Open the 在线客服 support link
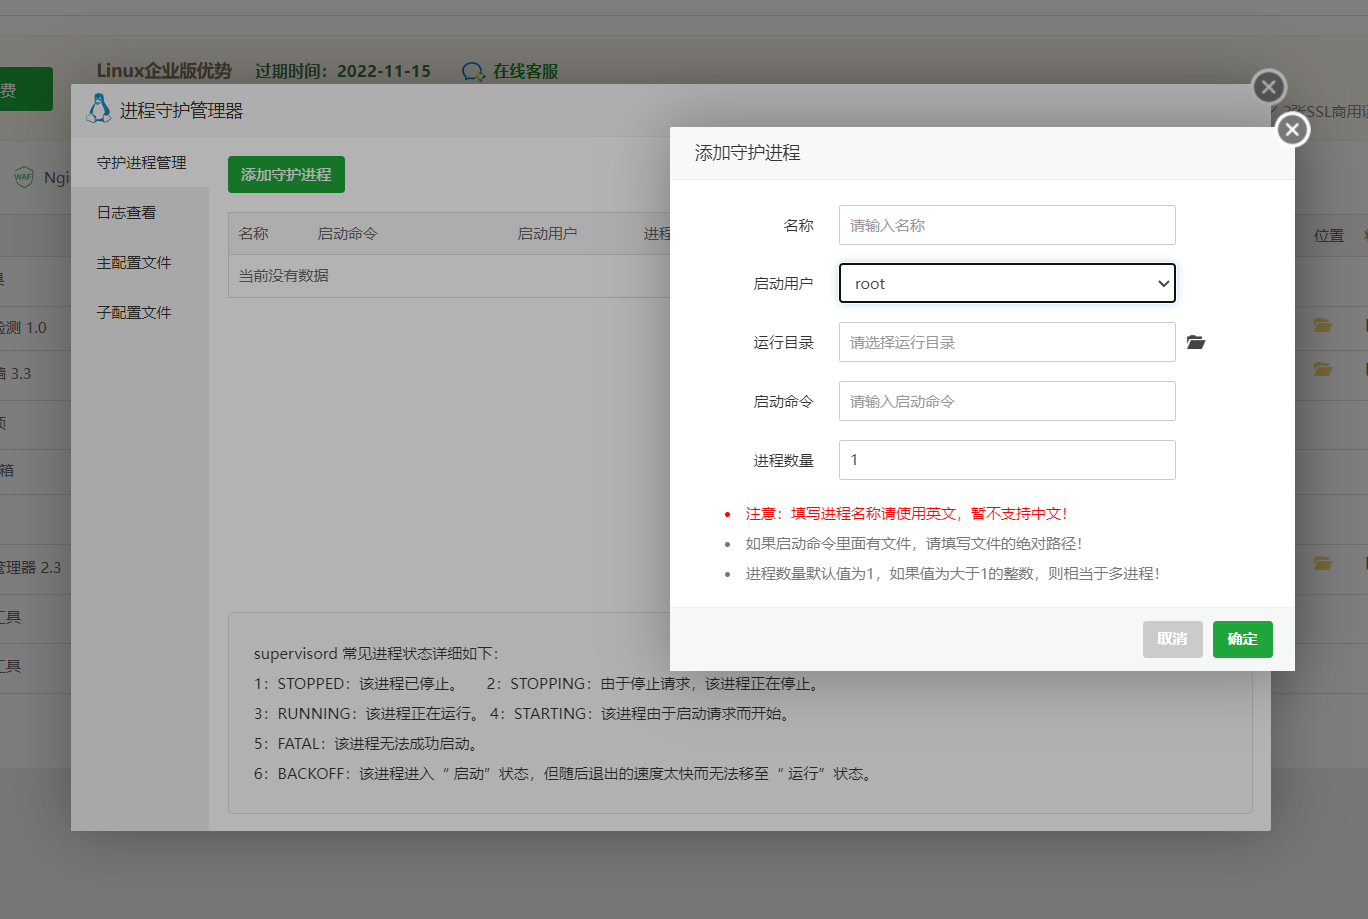 tap(525, 71)
